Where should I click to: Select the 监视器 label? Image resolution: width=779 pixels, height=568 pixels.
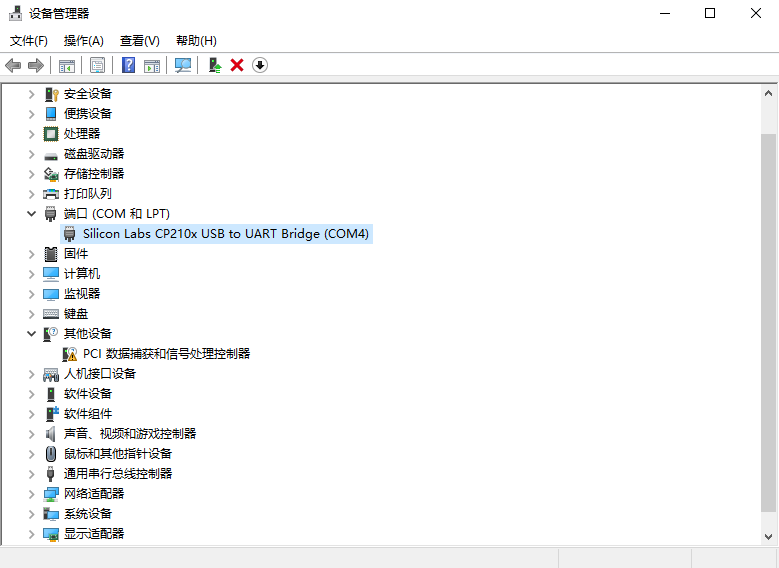pyautogui.click(x=82, y=294)
